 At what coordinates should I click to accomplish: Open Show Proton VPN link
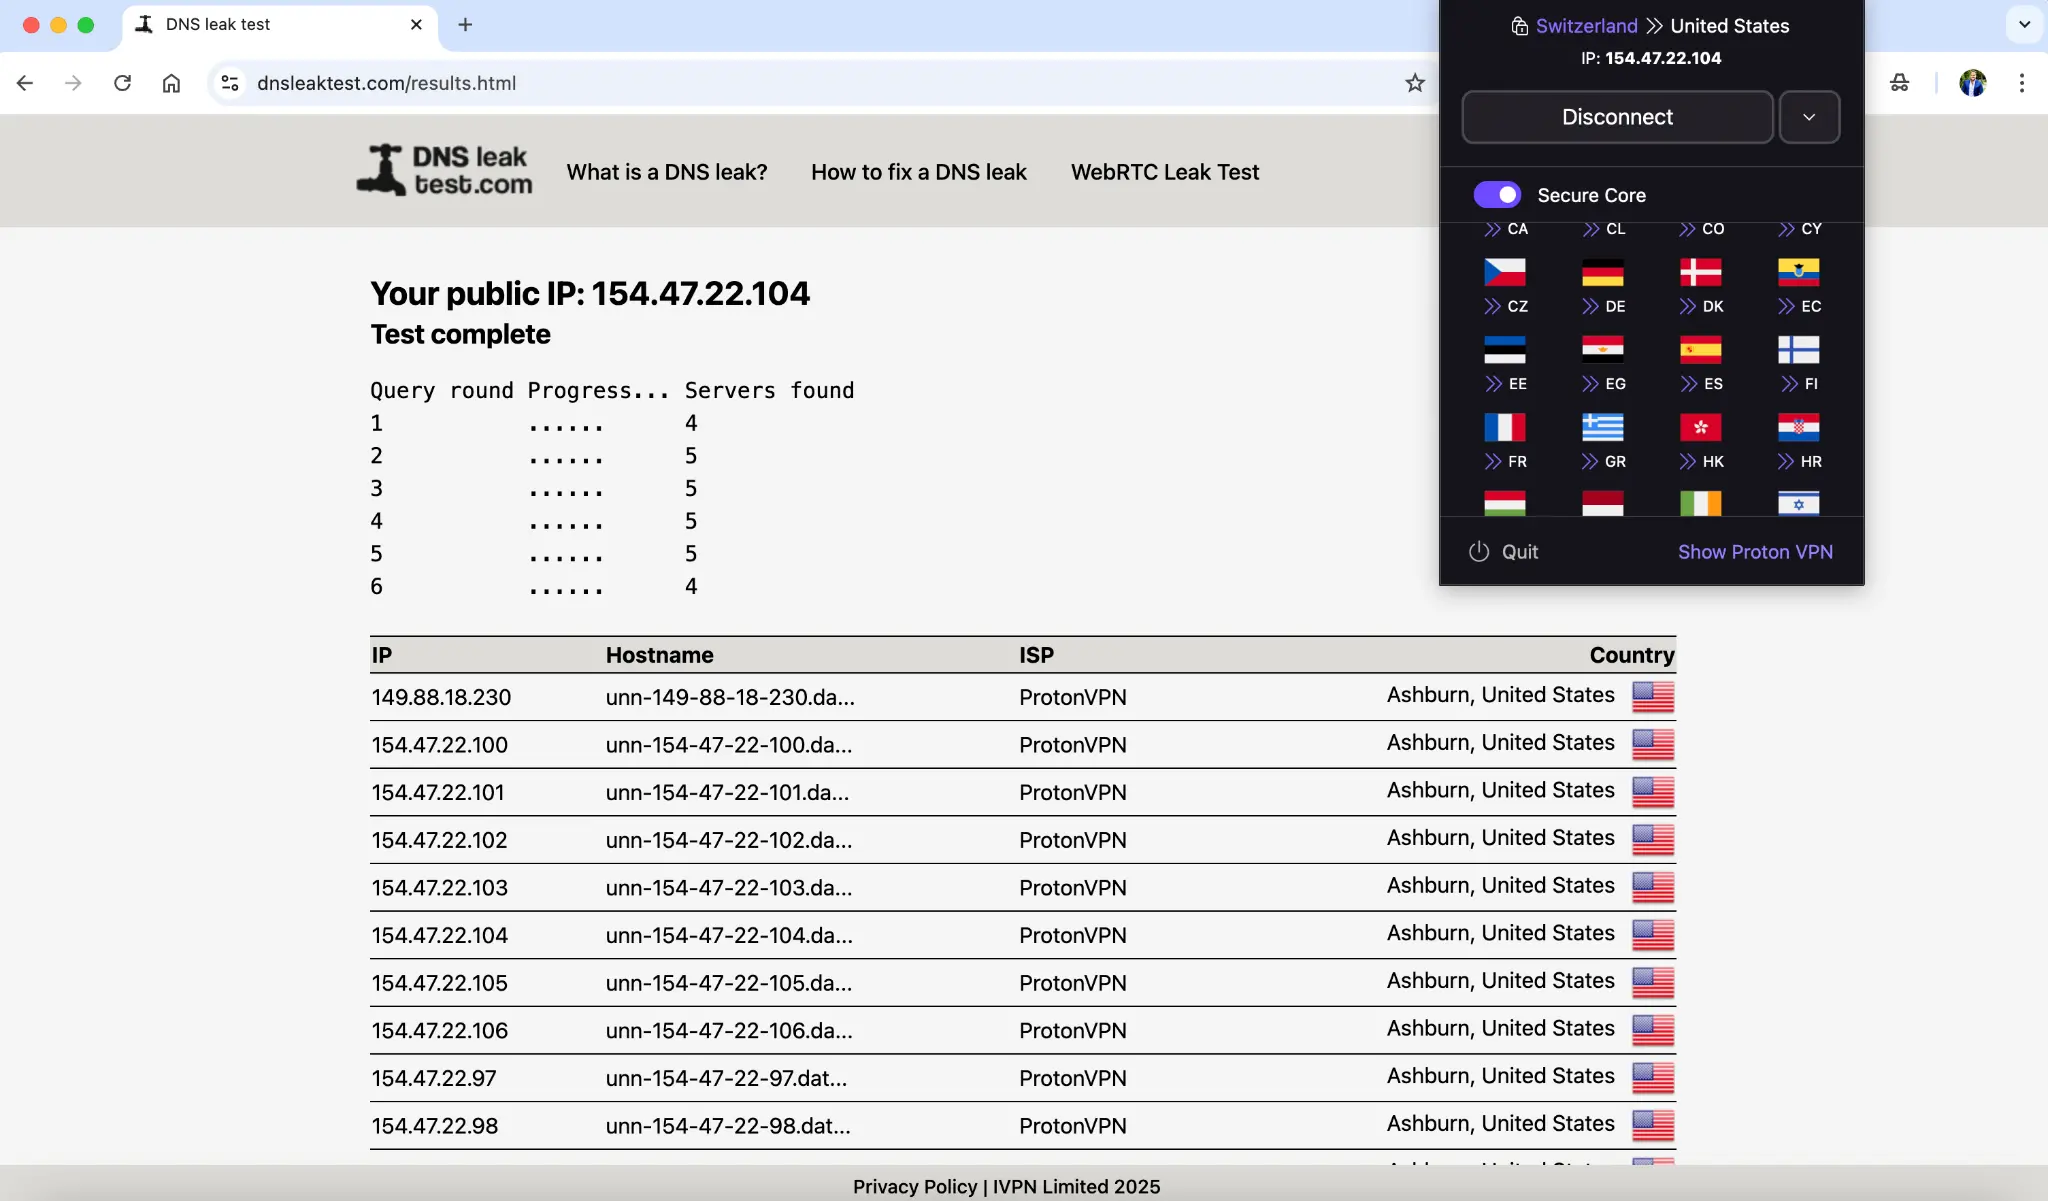point(1753,551)
